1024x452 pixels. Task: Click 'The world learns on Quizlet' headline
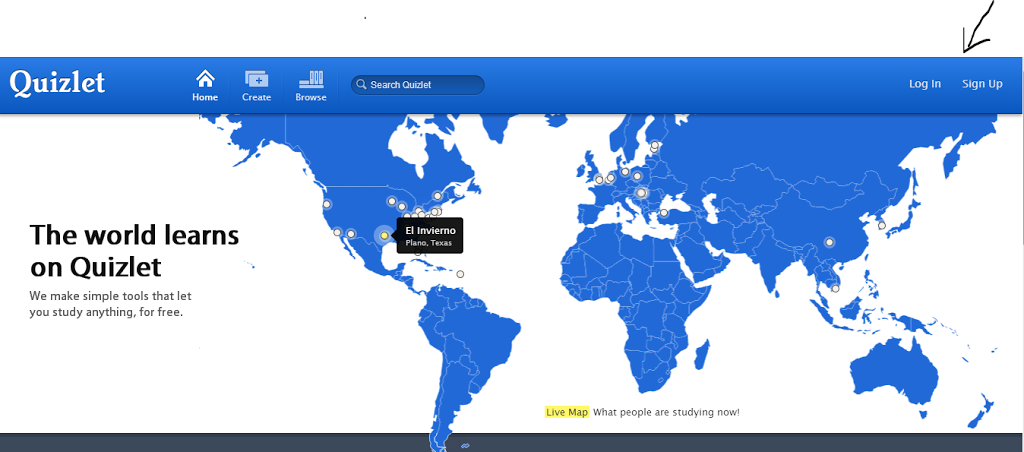135,251
